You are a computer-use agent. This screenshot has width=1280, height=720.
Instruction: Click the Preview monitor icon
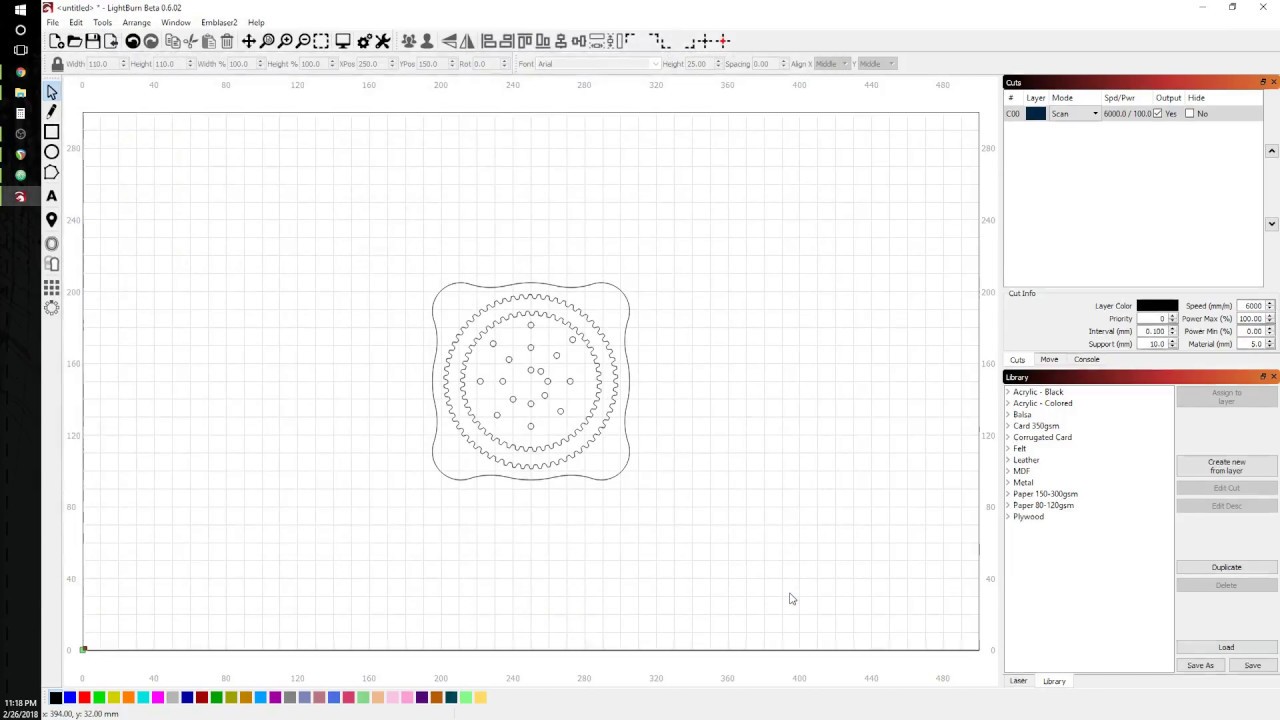(x=343, y=41)
